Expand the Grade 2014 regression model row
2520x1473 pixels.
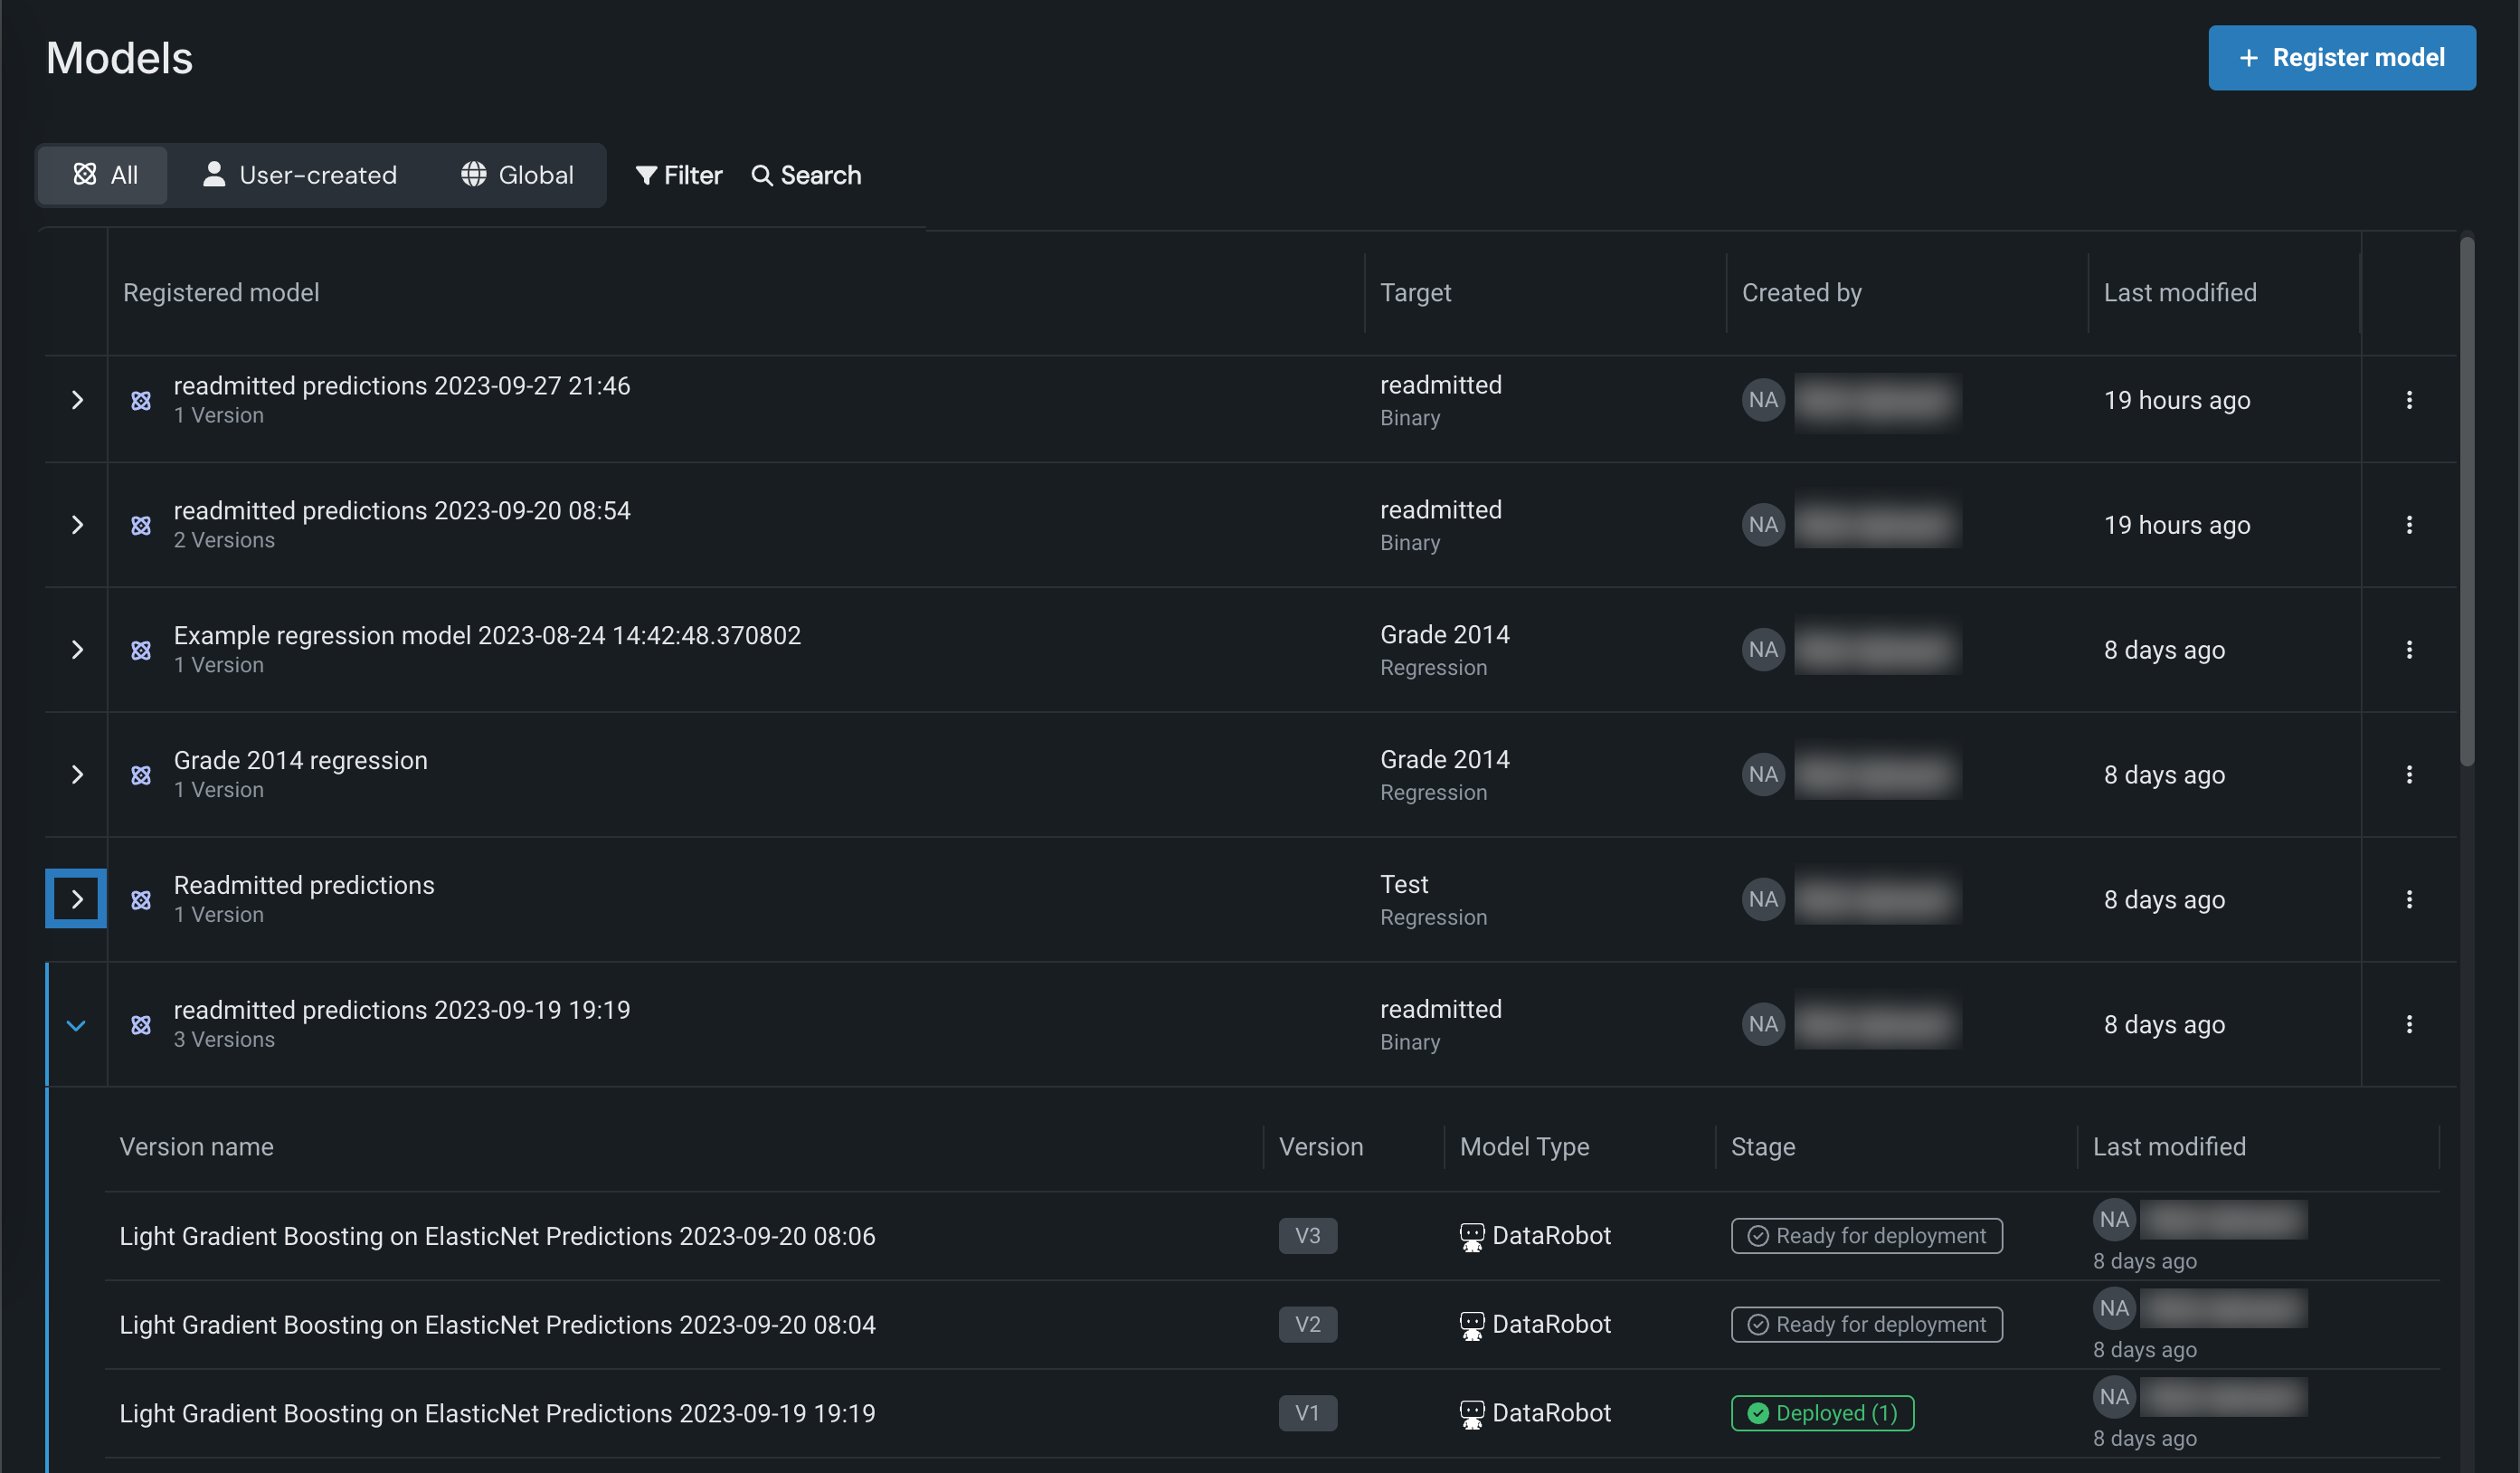pyautogui.click(x=77, y=775)
